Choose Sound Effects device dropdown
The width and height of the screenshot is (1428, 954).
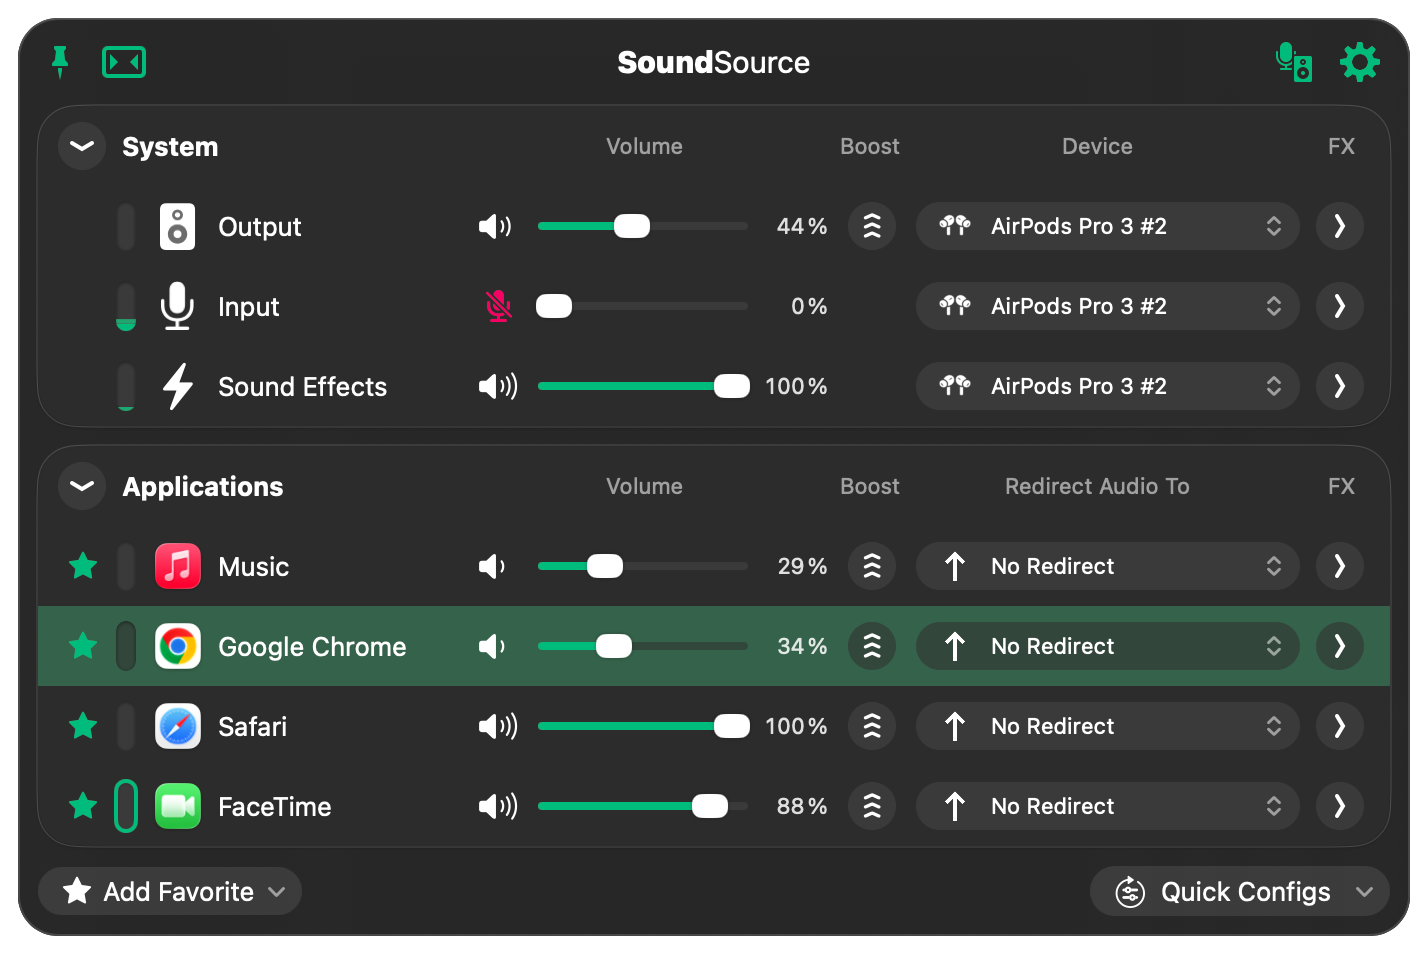click(1108, 386)
